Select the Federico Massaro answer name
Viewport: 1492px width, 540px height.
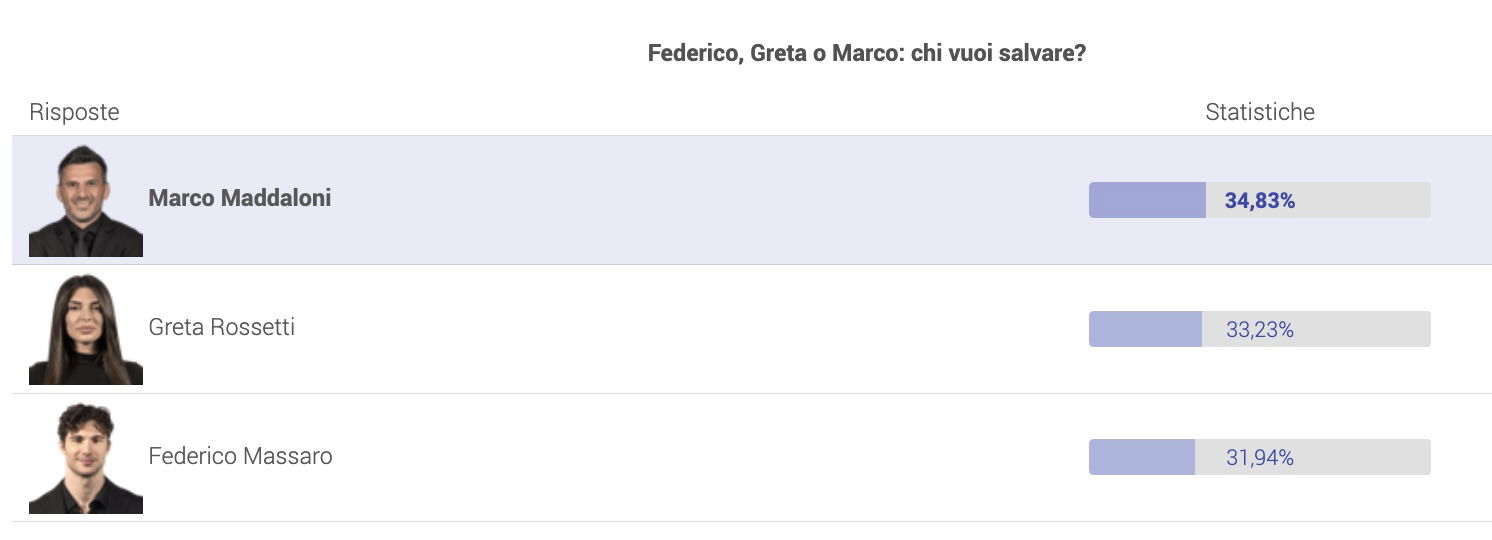[x=240, y=456]
